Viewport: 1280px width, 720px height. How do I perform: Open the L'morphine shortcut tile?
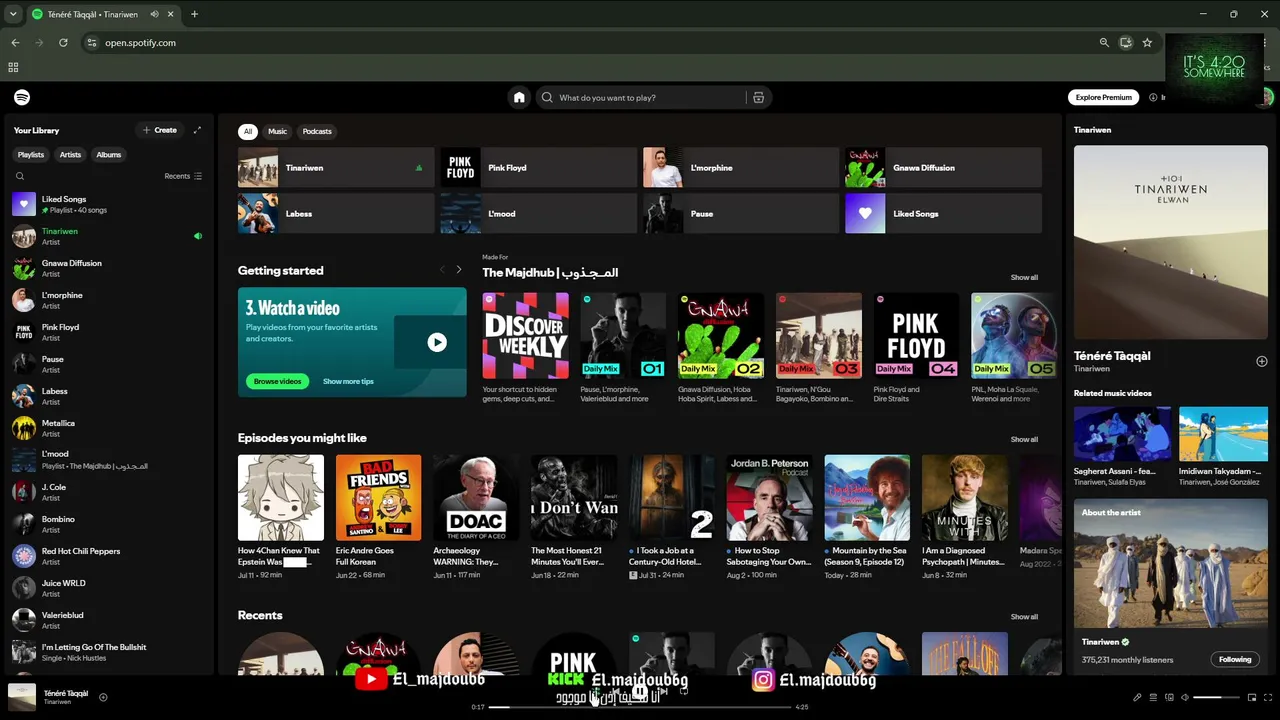click(x=741, y=168)
